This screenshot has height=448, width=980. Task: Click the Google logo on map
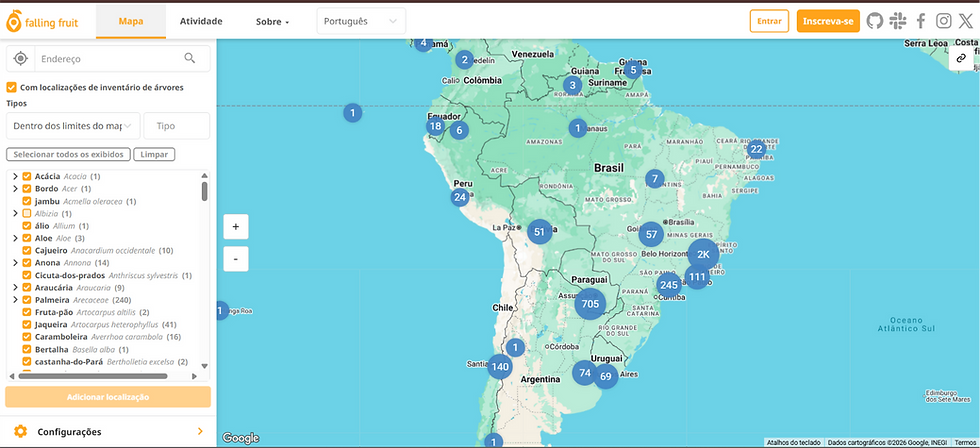pyautogui.click(x=241, y=439)
